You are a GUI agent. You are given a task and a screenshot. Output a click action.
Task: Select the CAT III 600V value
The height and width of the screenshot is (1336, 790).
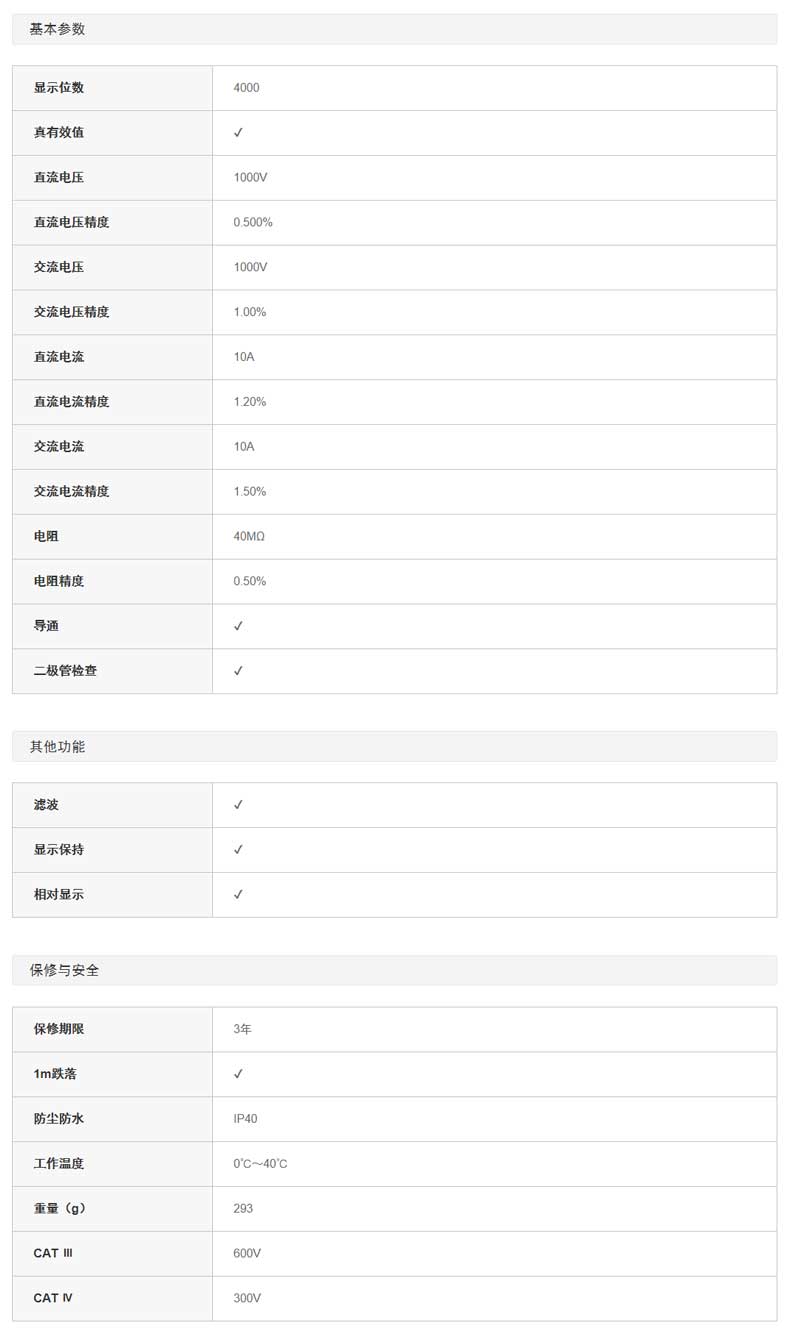pyautogui.click(x=247, y=1253)
